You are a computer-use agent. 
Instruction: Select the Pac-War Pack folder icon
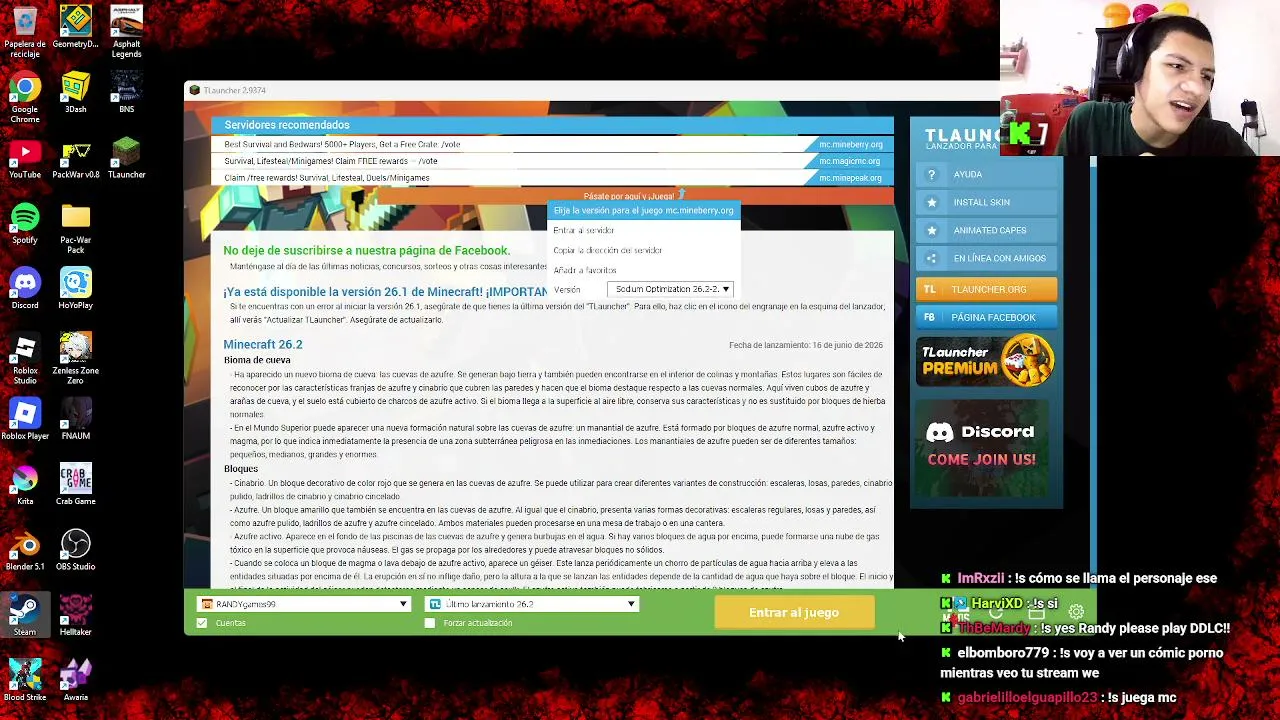coord(76,228)
